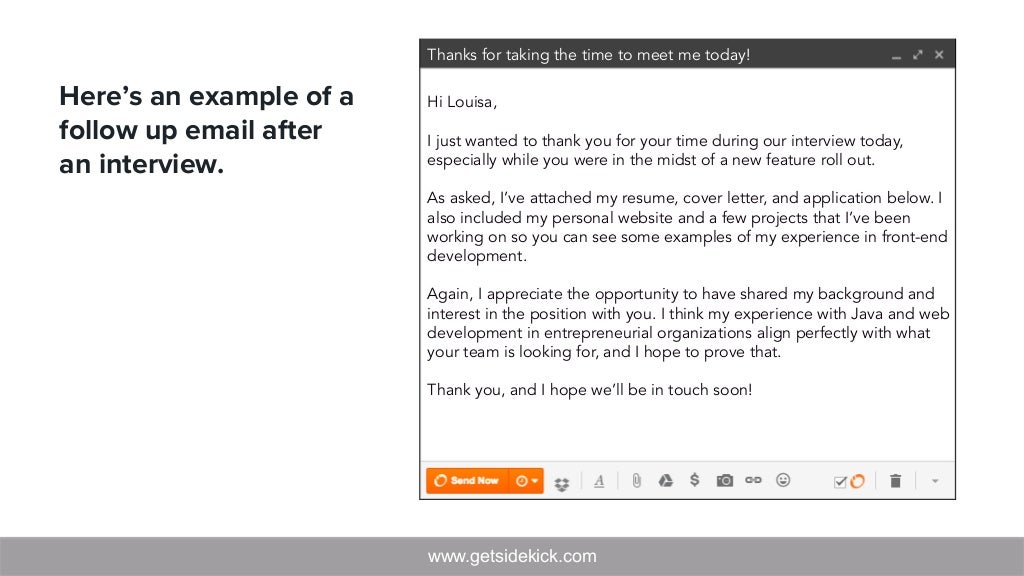Viewport: 1024px width, 576px height.
Task: Open the send later schedule dropdown
Action: coord(526,481)
